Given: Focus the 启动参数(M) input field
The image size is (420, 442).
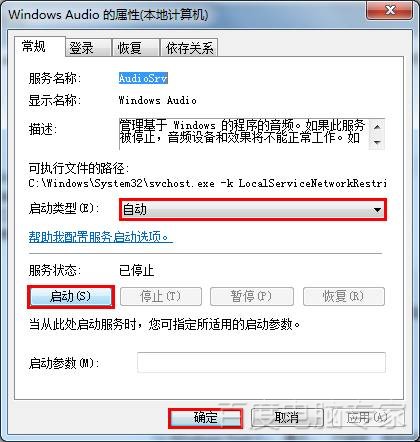Looking at the screenshot, I should (261, 362).
